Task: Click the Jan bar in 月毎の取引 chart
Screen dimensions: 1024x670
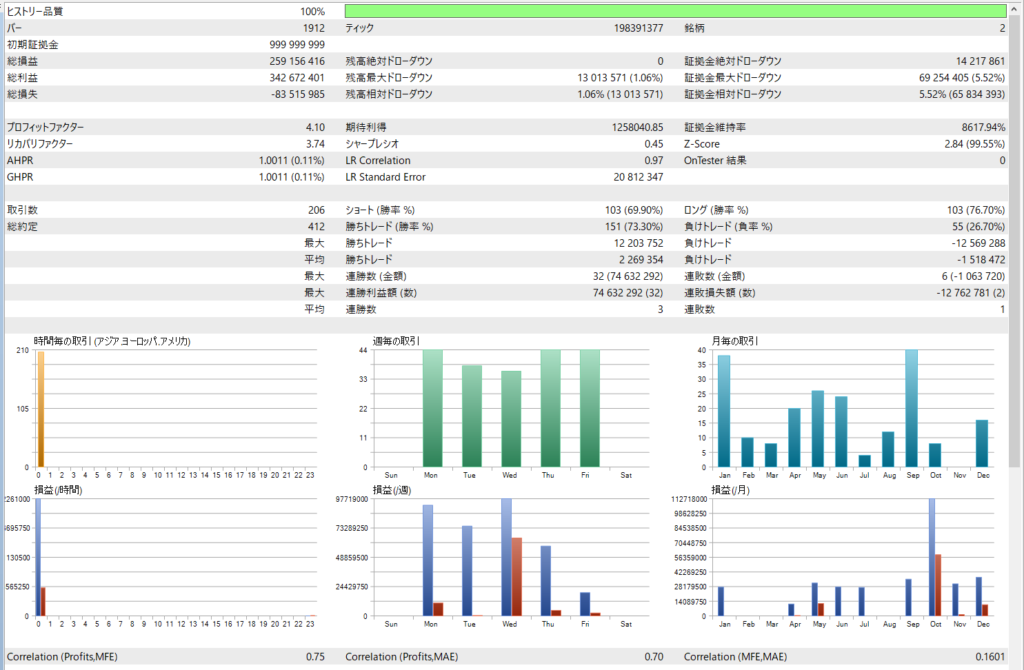Action: [724, 411]
